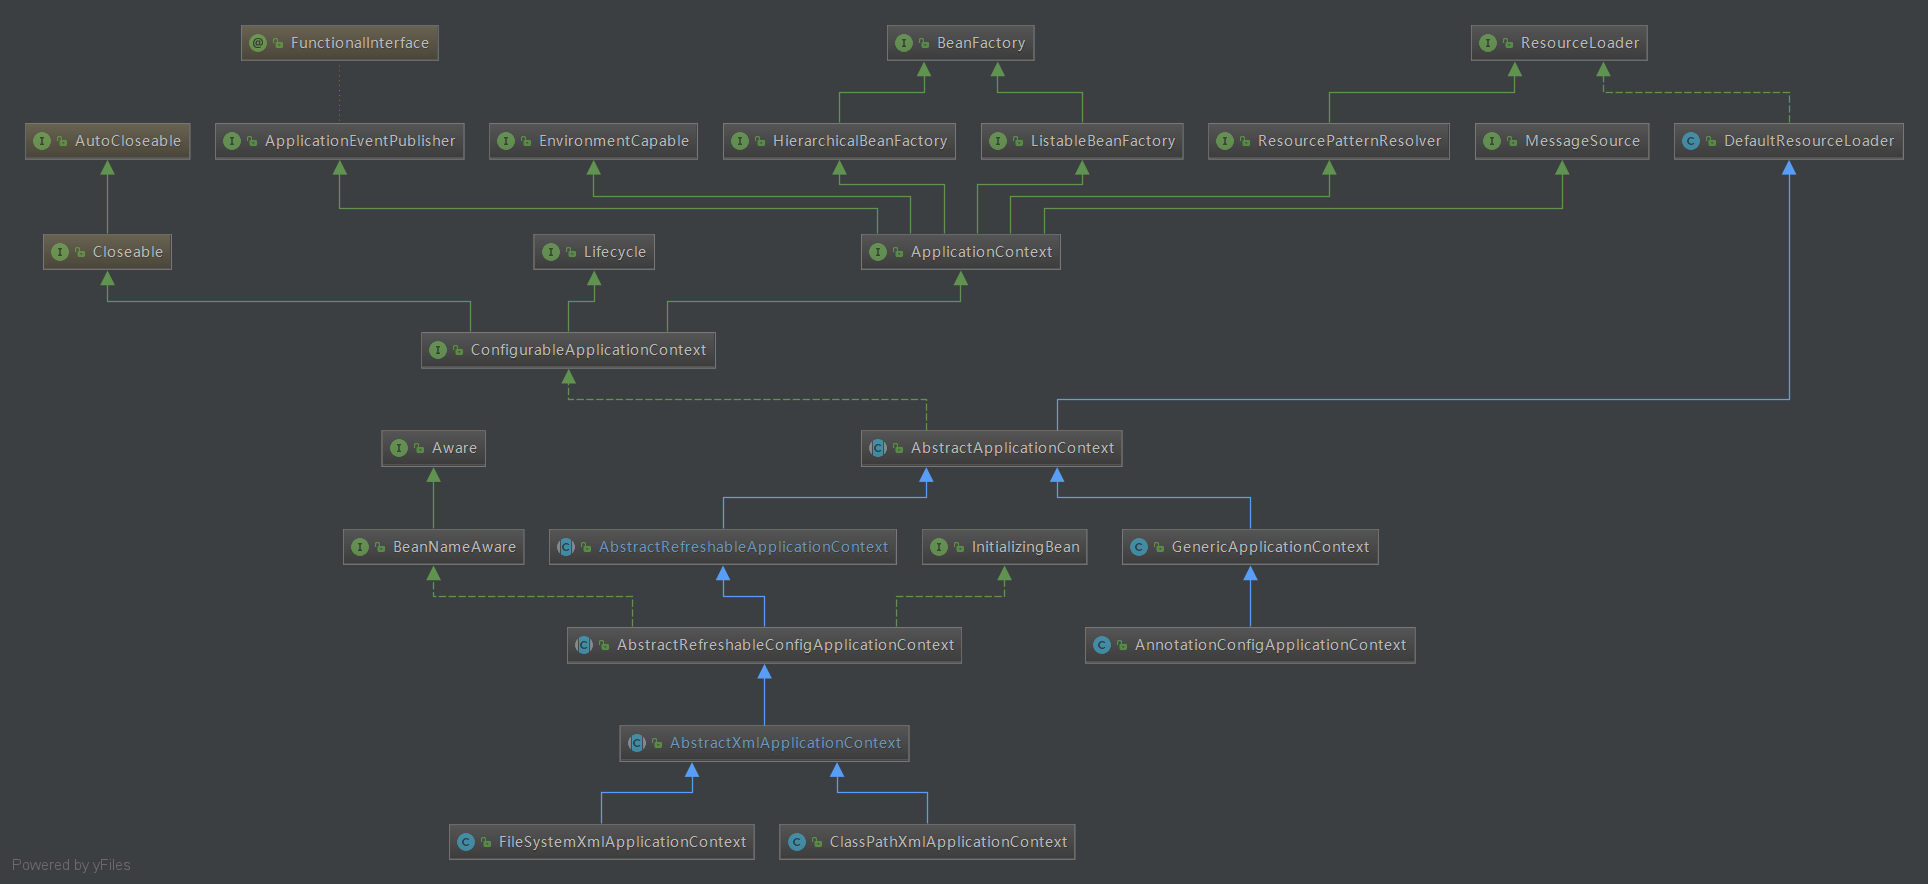This screenshot has height=884, width=1928.
Task: Click the class icon on ClassPathXmlApplicationContext
Action: click(797, 842)
